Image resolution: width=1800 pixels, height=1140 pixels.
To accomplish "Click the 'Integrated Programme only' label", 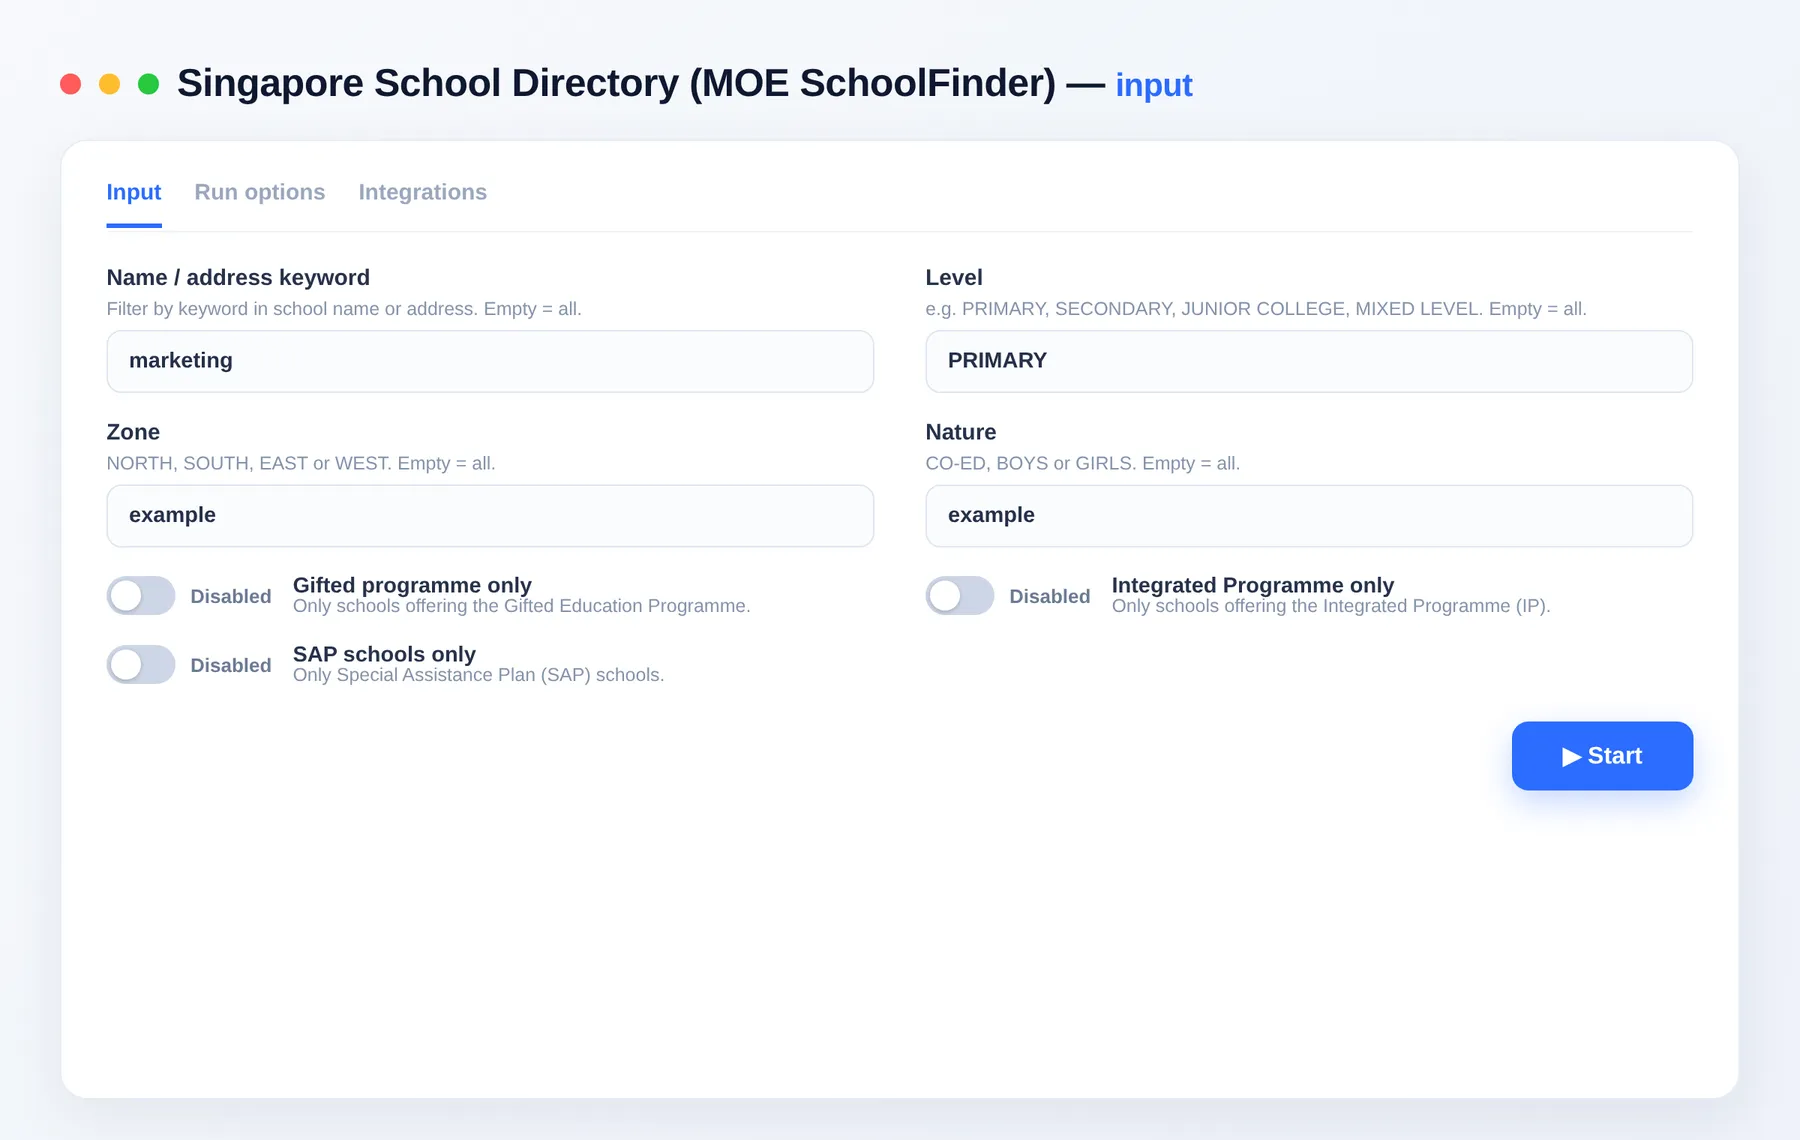I will [x=1253, y=585].
